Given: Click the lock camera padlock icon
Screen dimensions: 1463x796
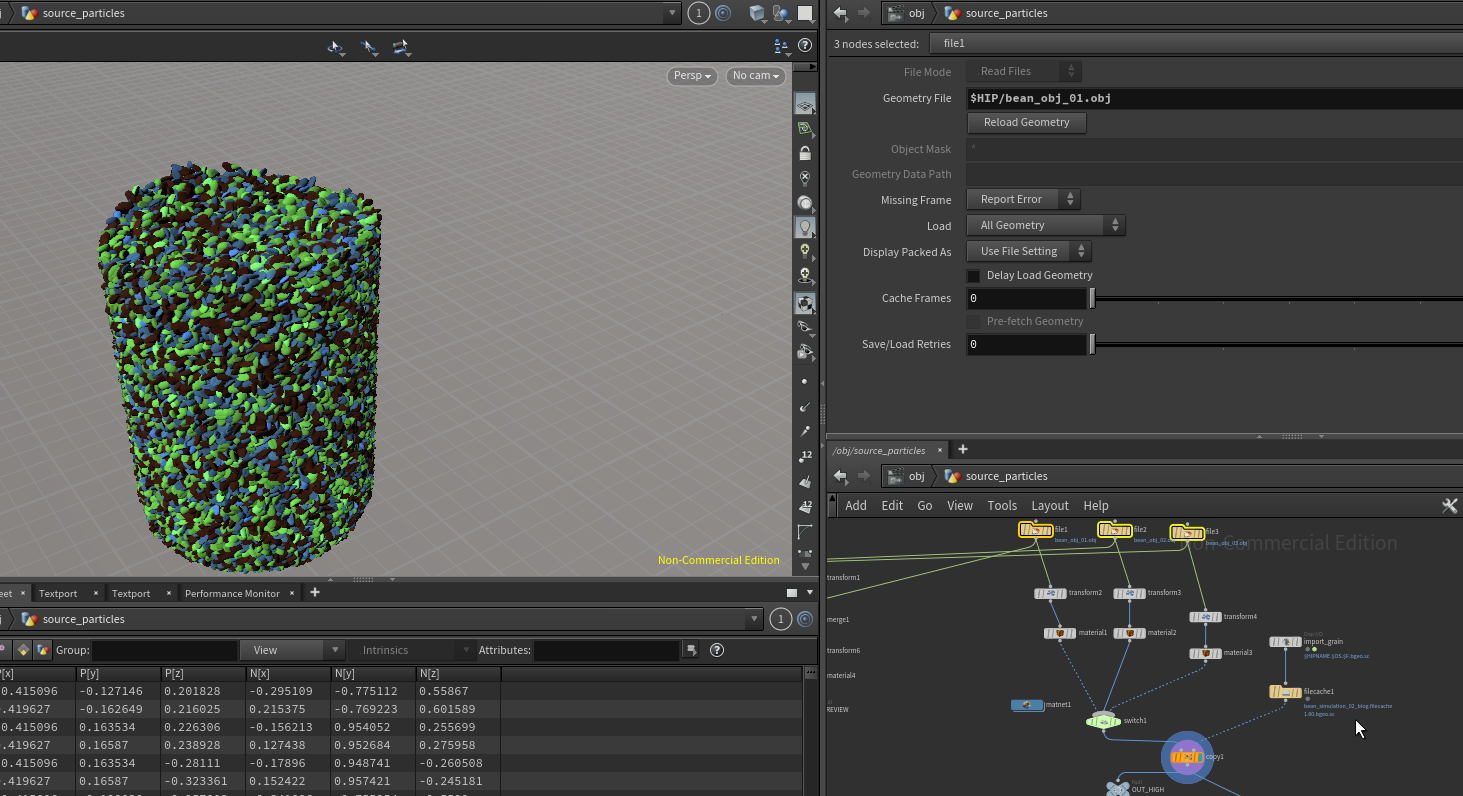Looking at the screenshot, I should (x=805, y=153).
